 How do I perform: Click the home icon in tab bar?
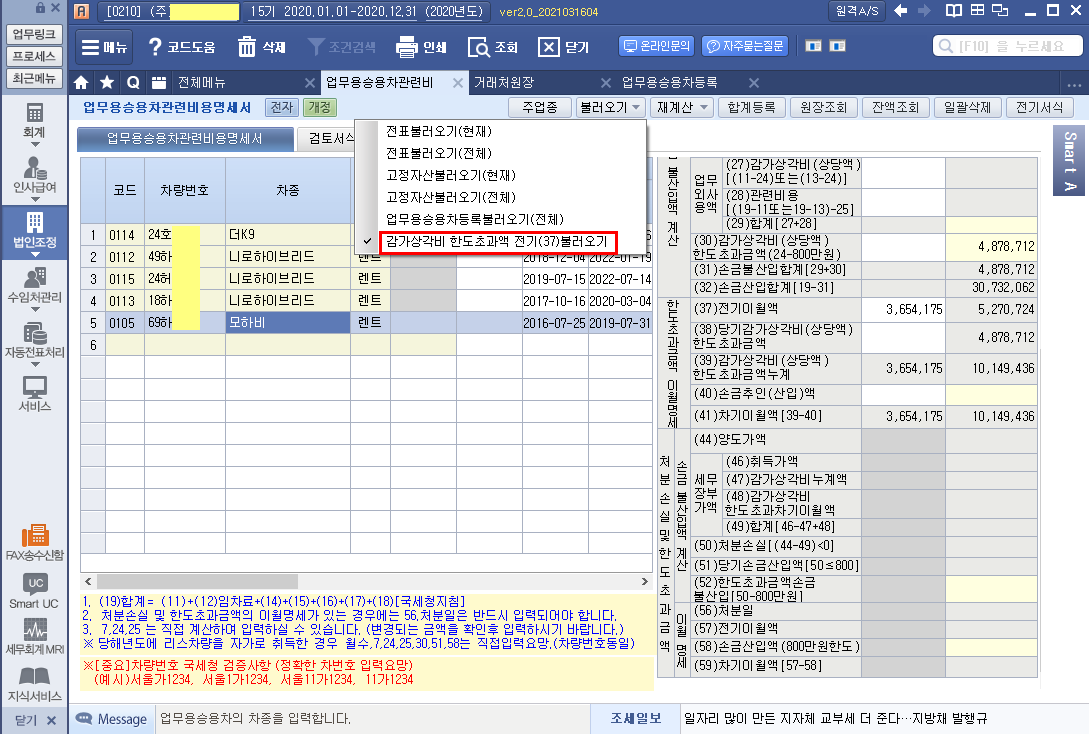click(x=82, y=82)
